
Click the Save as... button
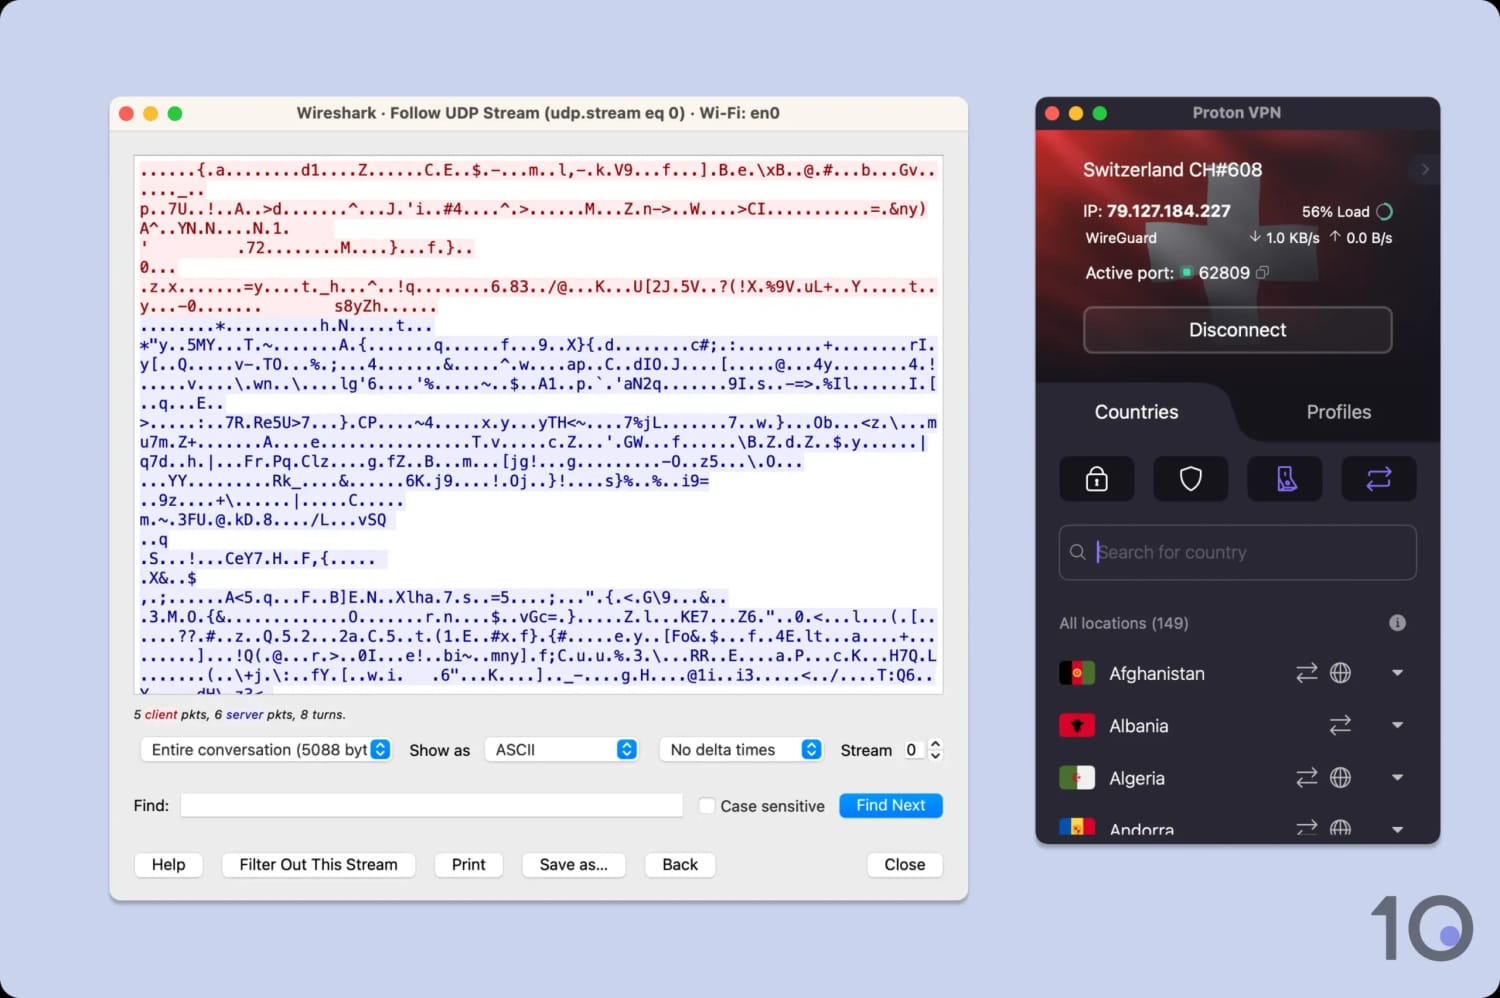(574, 865)
